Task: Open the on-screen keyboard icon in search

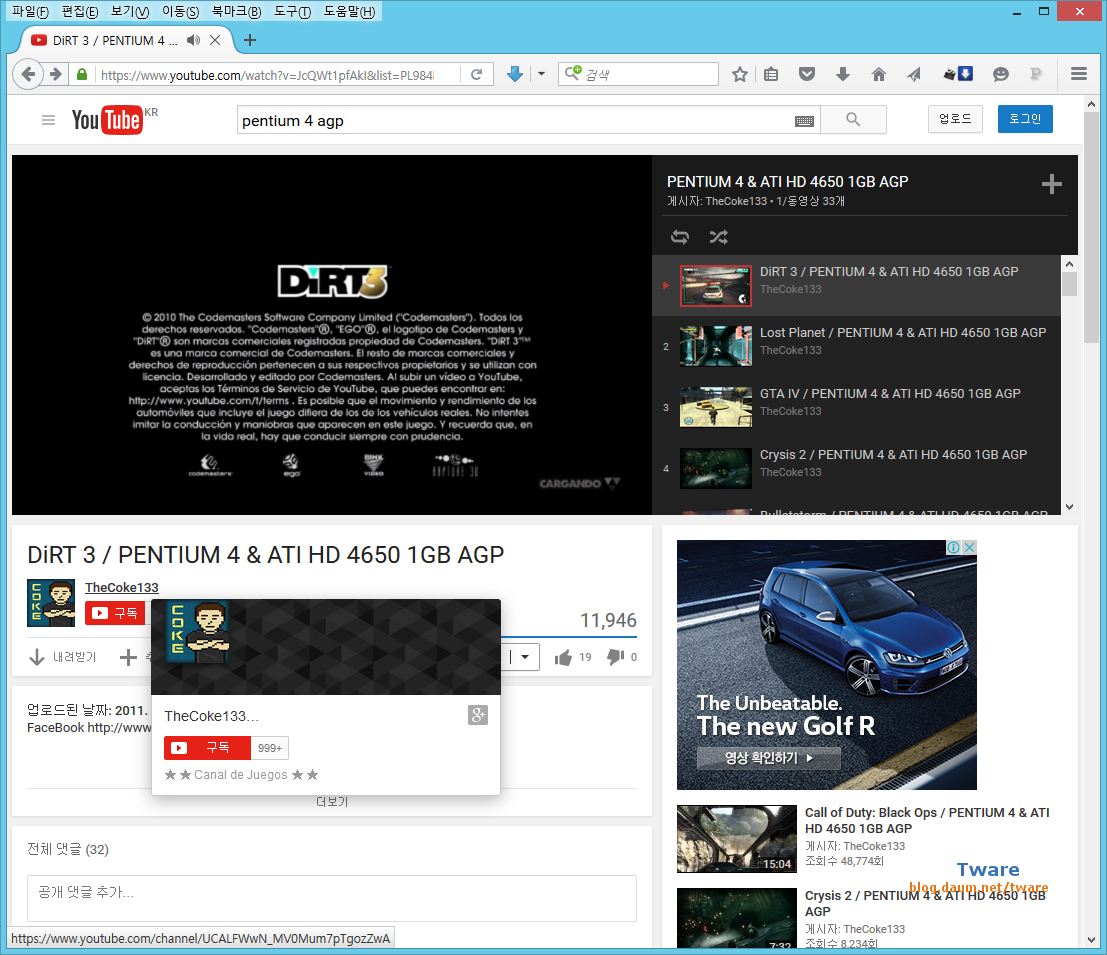Action: click(x=804, y=121)
